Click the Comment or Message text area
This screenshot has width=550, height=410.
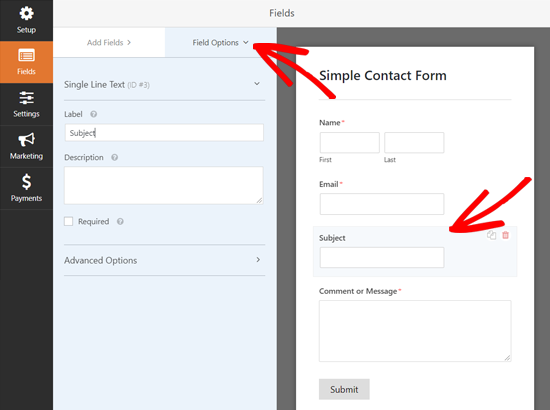click(415, 331)
